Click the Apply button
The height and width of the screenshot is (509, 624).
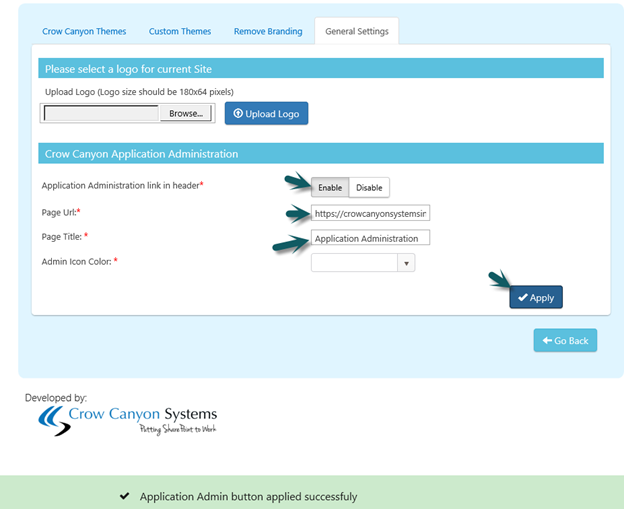(536, 297)
